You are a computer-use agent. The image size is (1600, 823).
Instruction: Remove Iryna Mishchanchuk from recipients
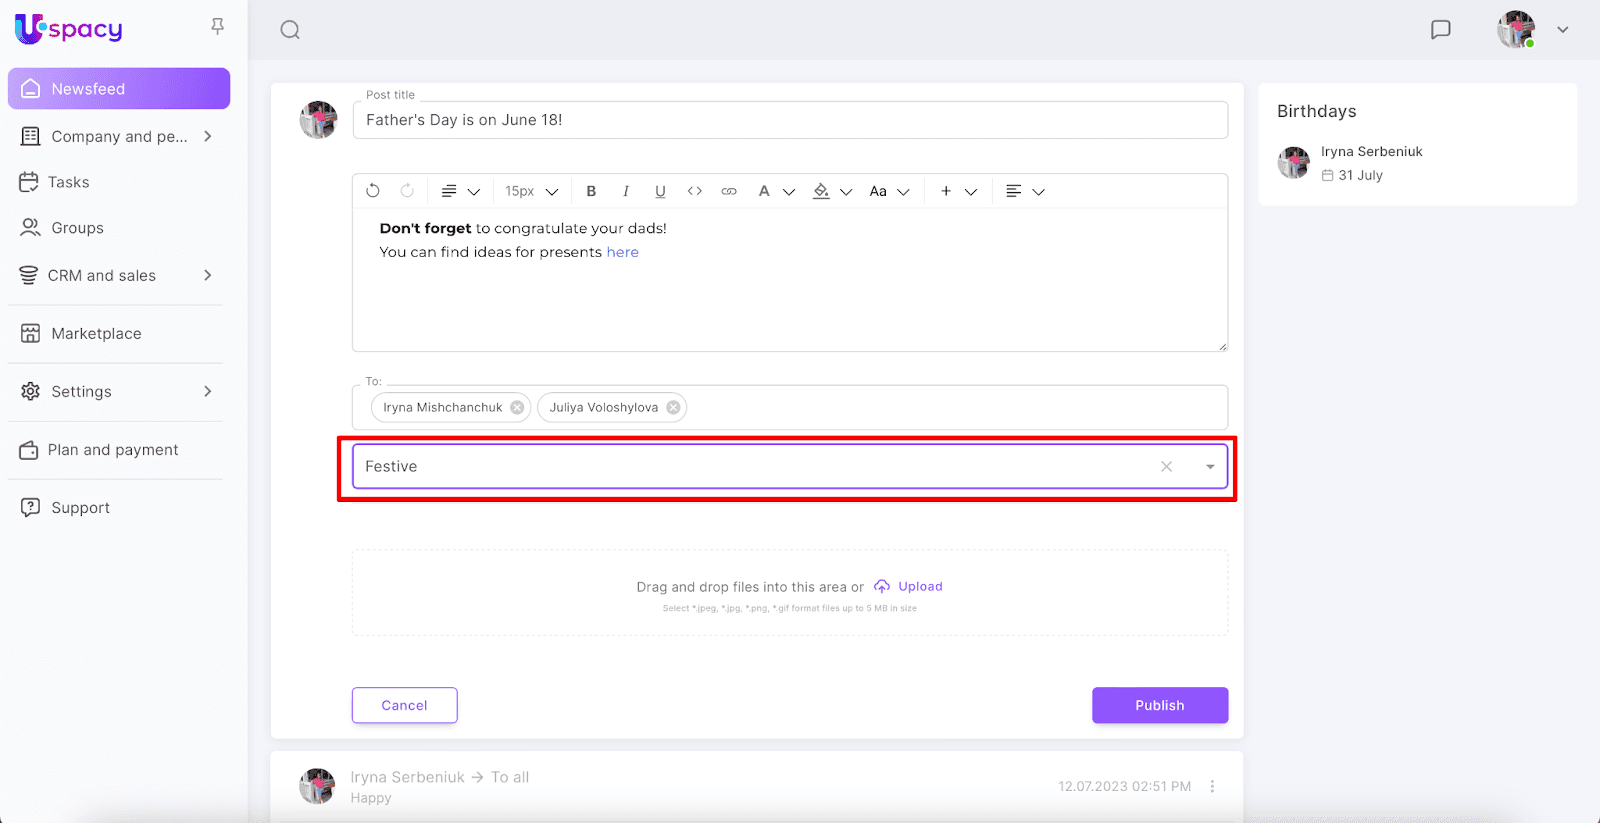coord(517,408)
